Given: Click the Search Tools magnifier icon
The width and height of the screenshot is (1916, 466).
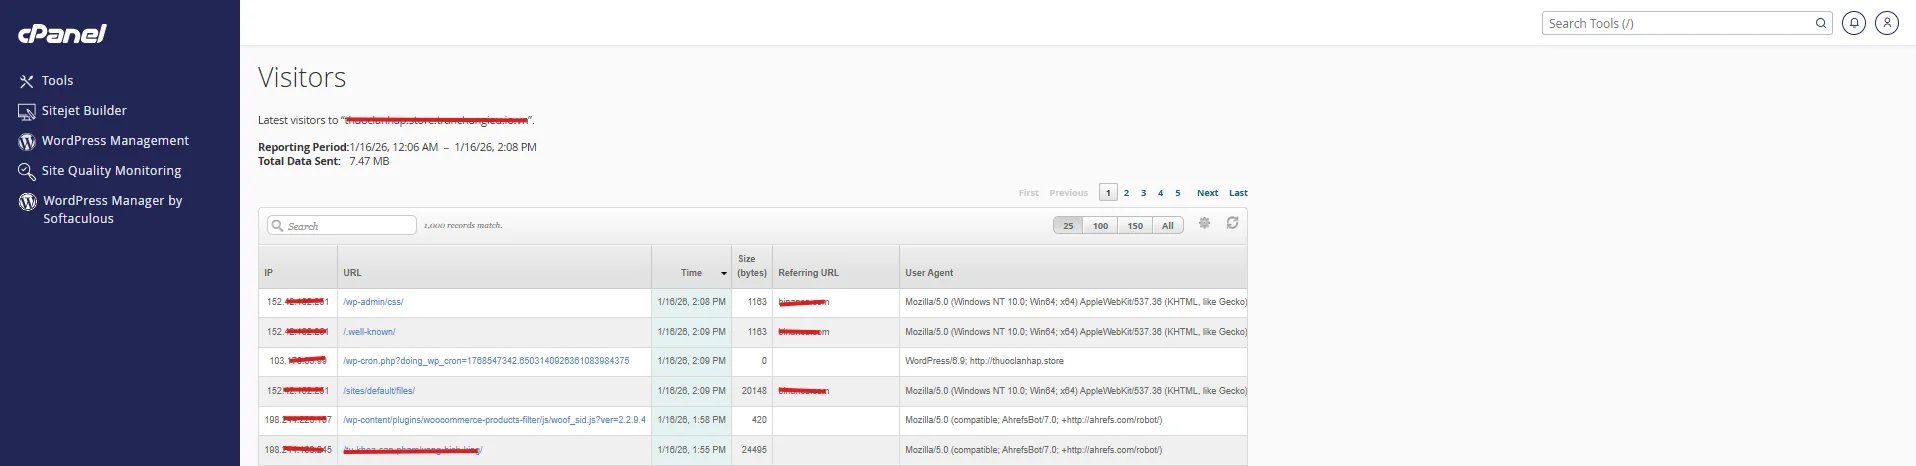Looking at the screenshot, I should click(x=1821, y=23).
